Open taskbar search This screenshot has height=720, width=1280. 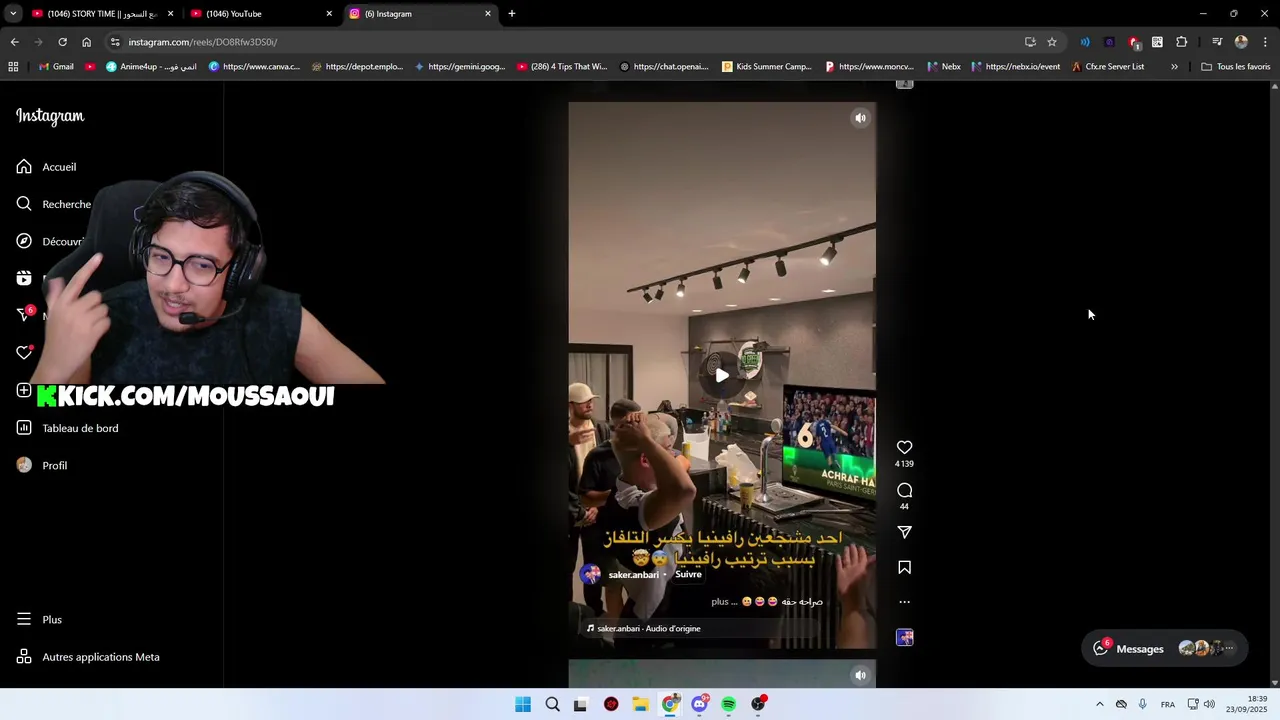[552, 704]
